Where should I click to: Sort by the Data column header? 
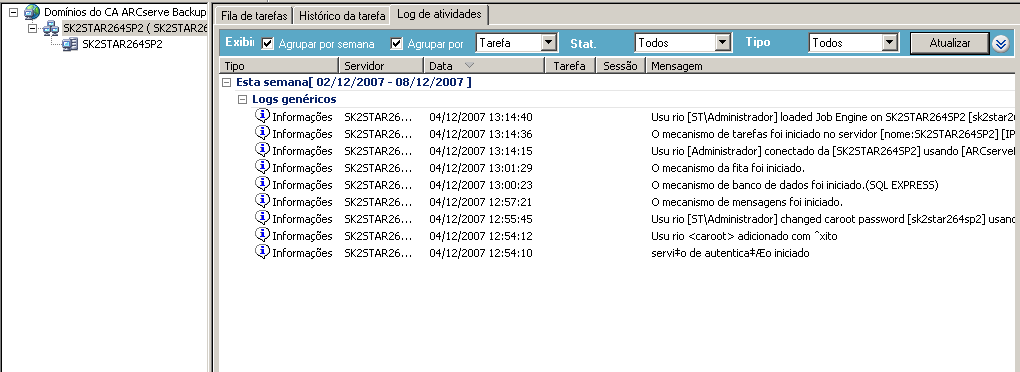(x=484, y=66)
